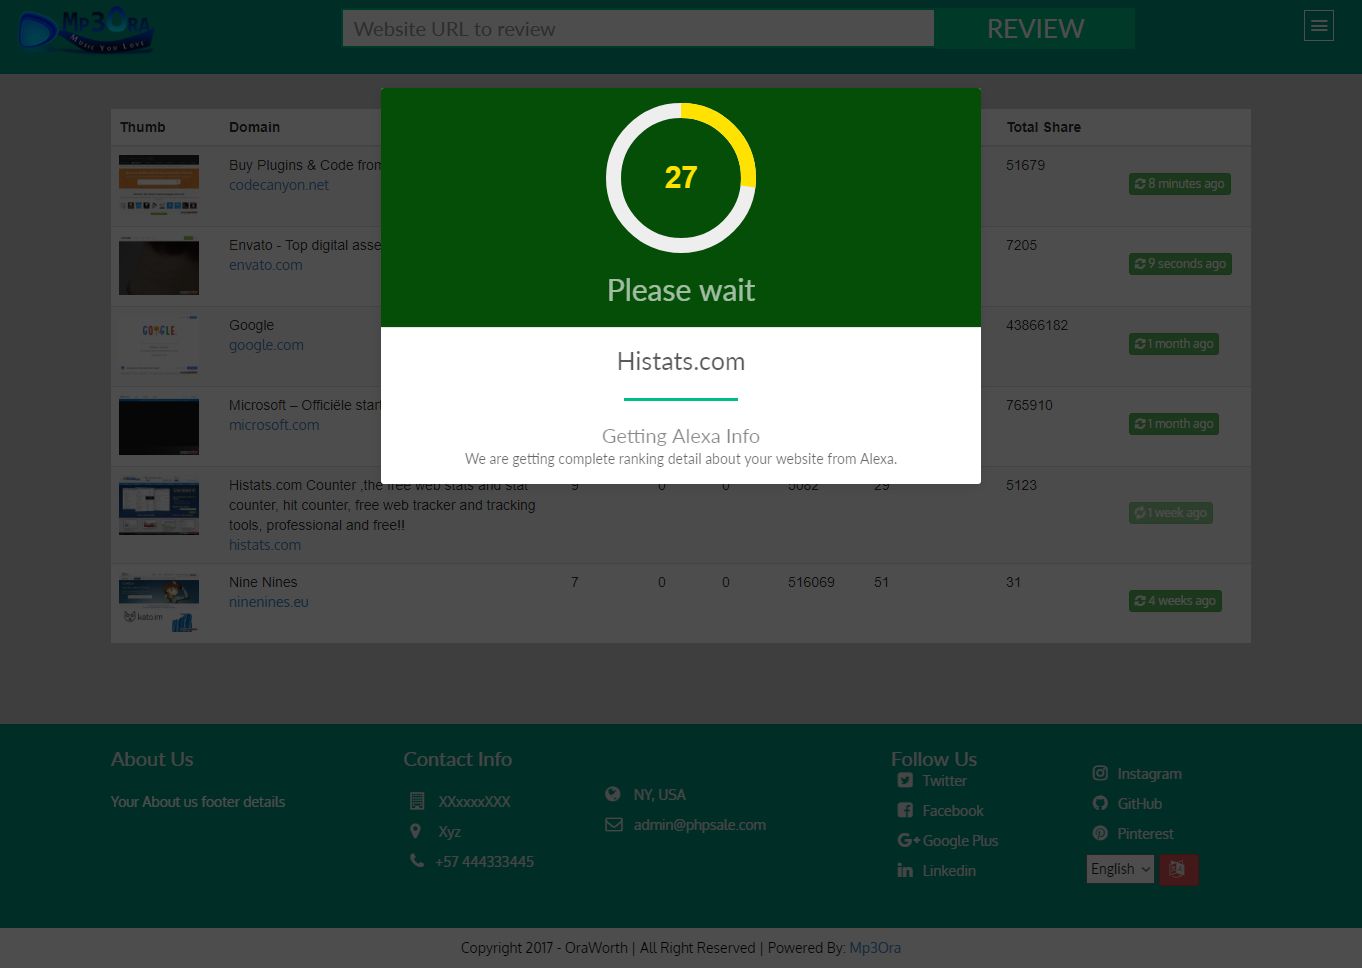This screenshot has width=1362, height=968.
Task: Click the Twitter icon in footer
Action: [x=905, y=781]
